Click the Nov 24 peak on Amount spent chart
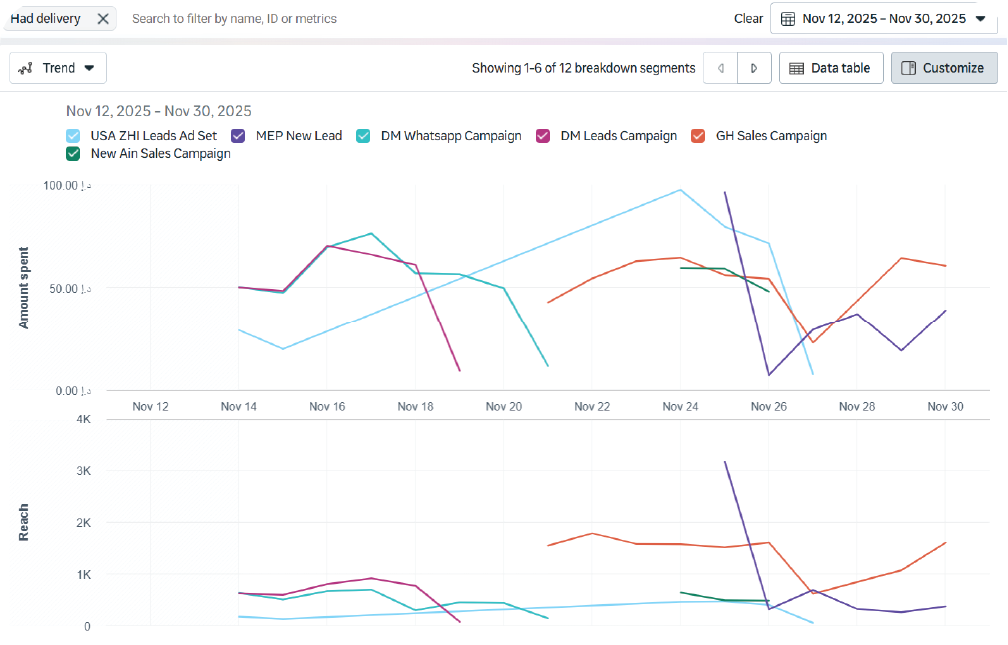The width and height of the screenshot is (1008, 645). (680, 190)
